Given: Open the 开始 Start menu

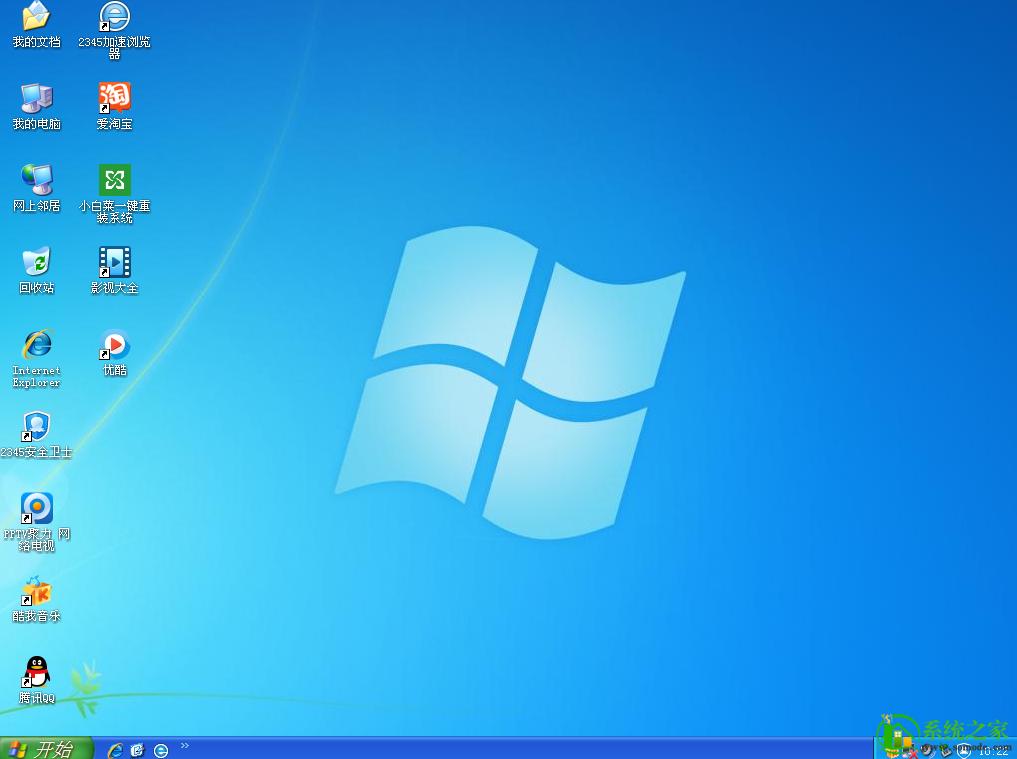Looking at the screenshot, I should coord(45,750).
